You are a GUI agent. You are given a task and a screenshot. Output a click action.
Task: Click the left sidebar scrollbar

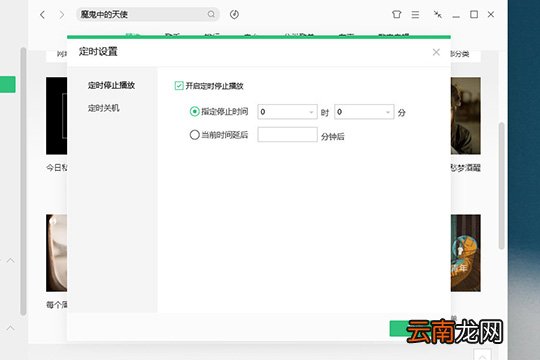23,181
